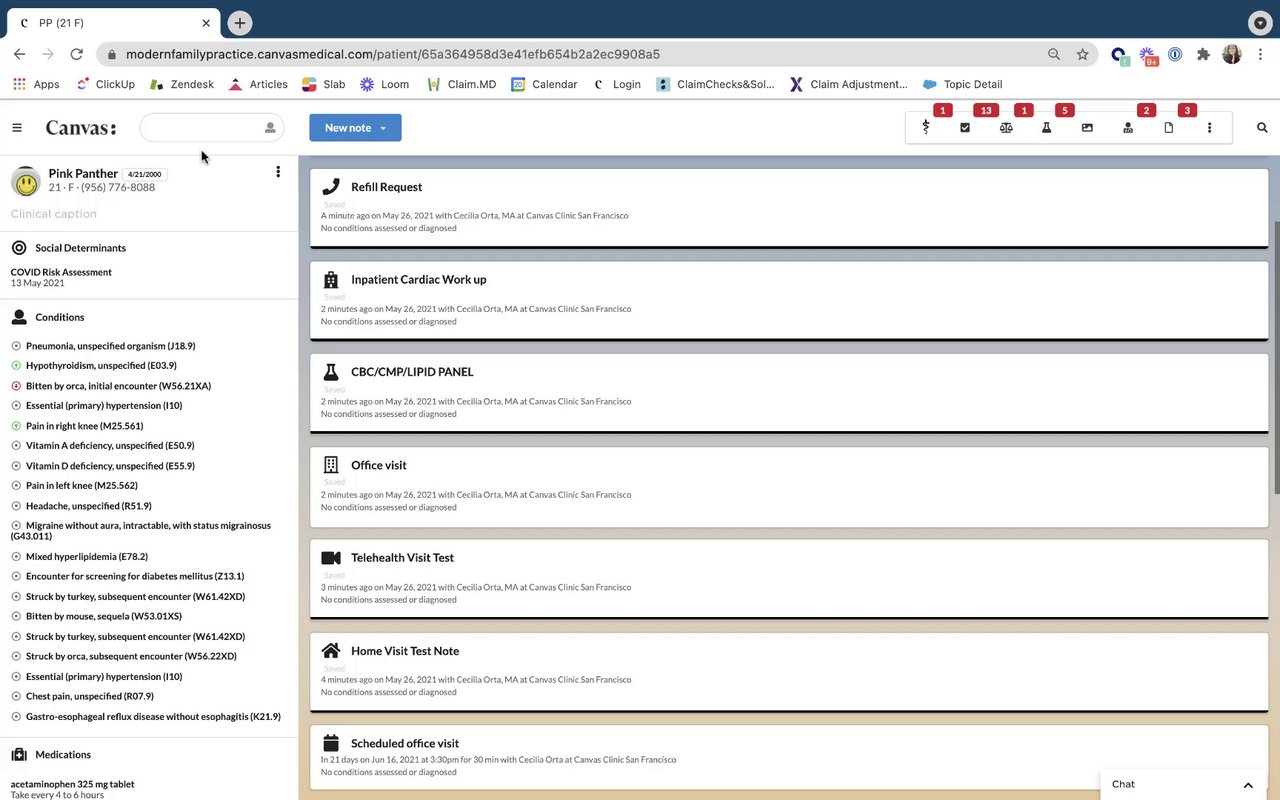Click the hospital icon on Inpatient Cardiac Work up
The width and height of the screenshot is (1280, 800).
(x=331, y=280)
